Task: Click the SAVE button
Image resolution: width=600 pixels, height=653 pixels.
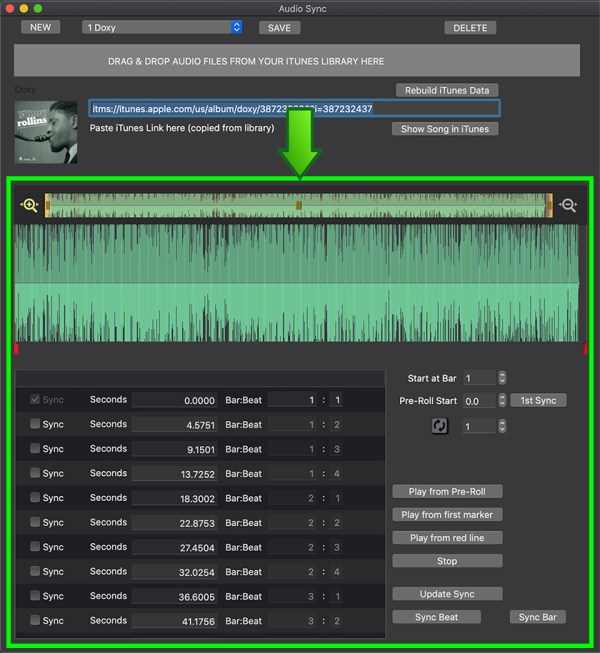Action: [x=280, y=28]
